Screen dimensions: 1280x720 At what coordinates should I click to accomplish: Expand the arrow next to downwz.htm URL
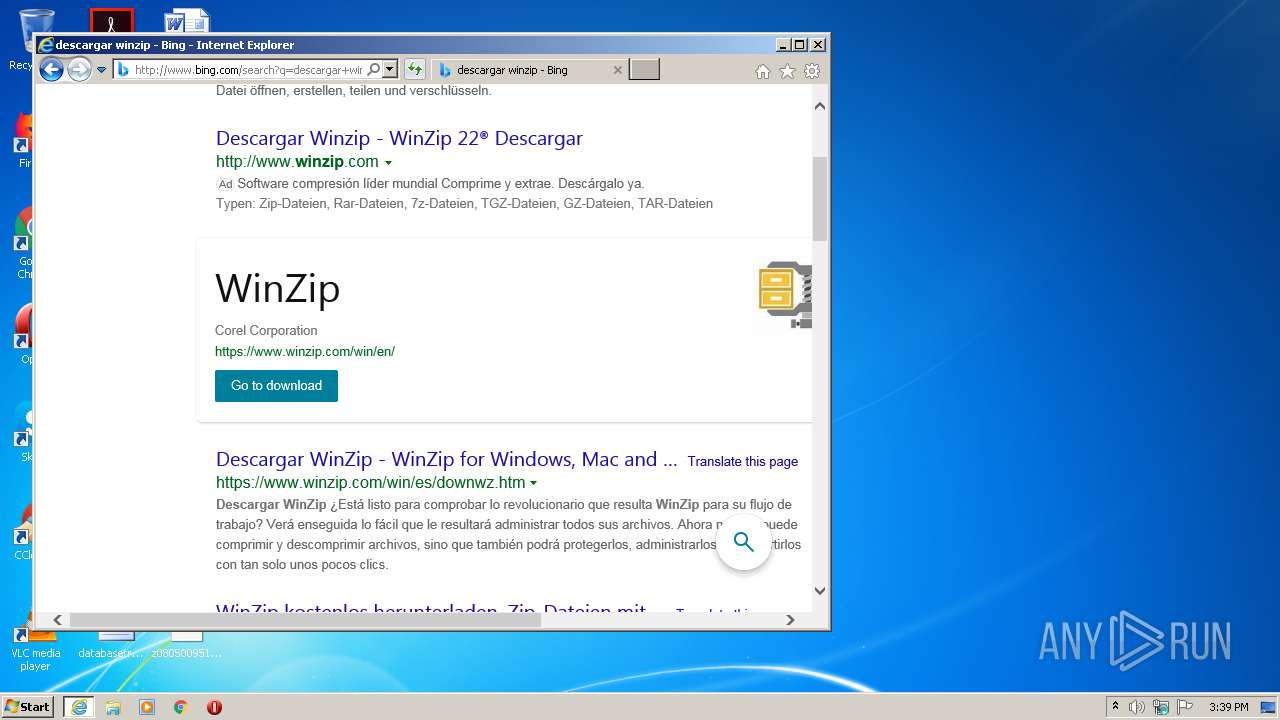533,483
